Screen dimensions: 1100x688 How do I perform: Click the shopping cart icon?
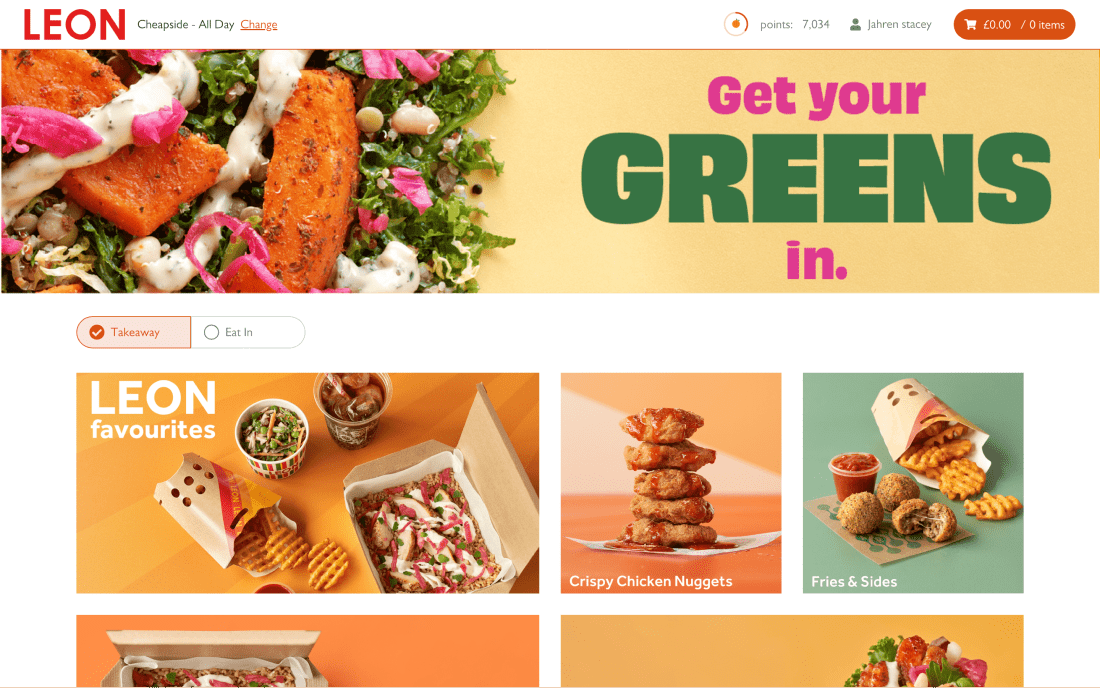point(970,25)
